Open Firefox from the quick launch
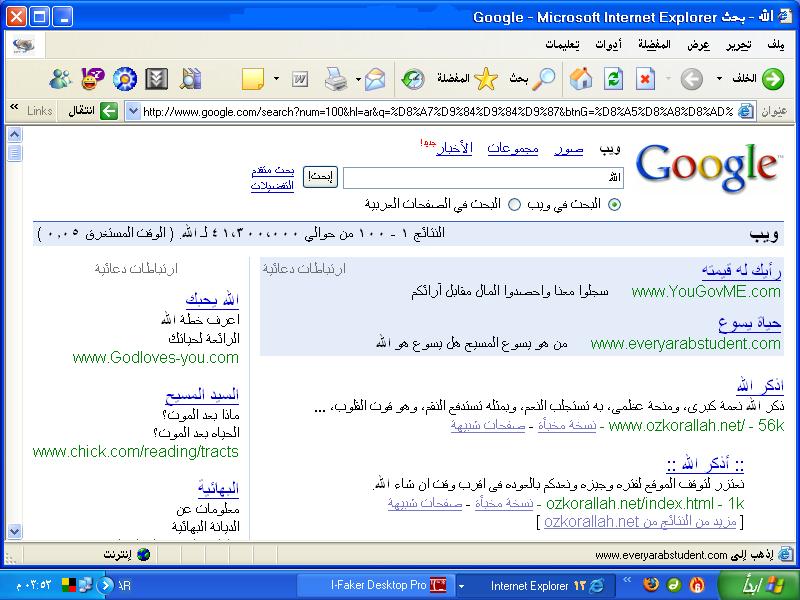Screen dimensions: 800x600 tap(651, 585)
